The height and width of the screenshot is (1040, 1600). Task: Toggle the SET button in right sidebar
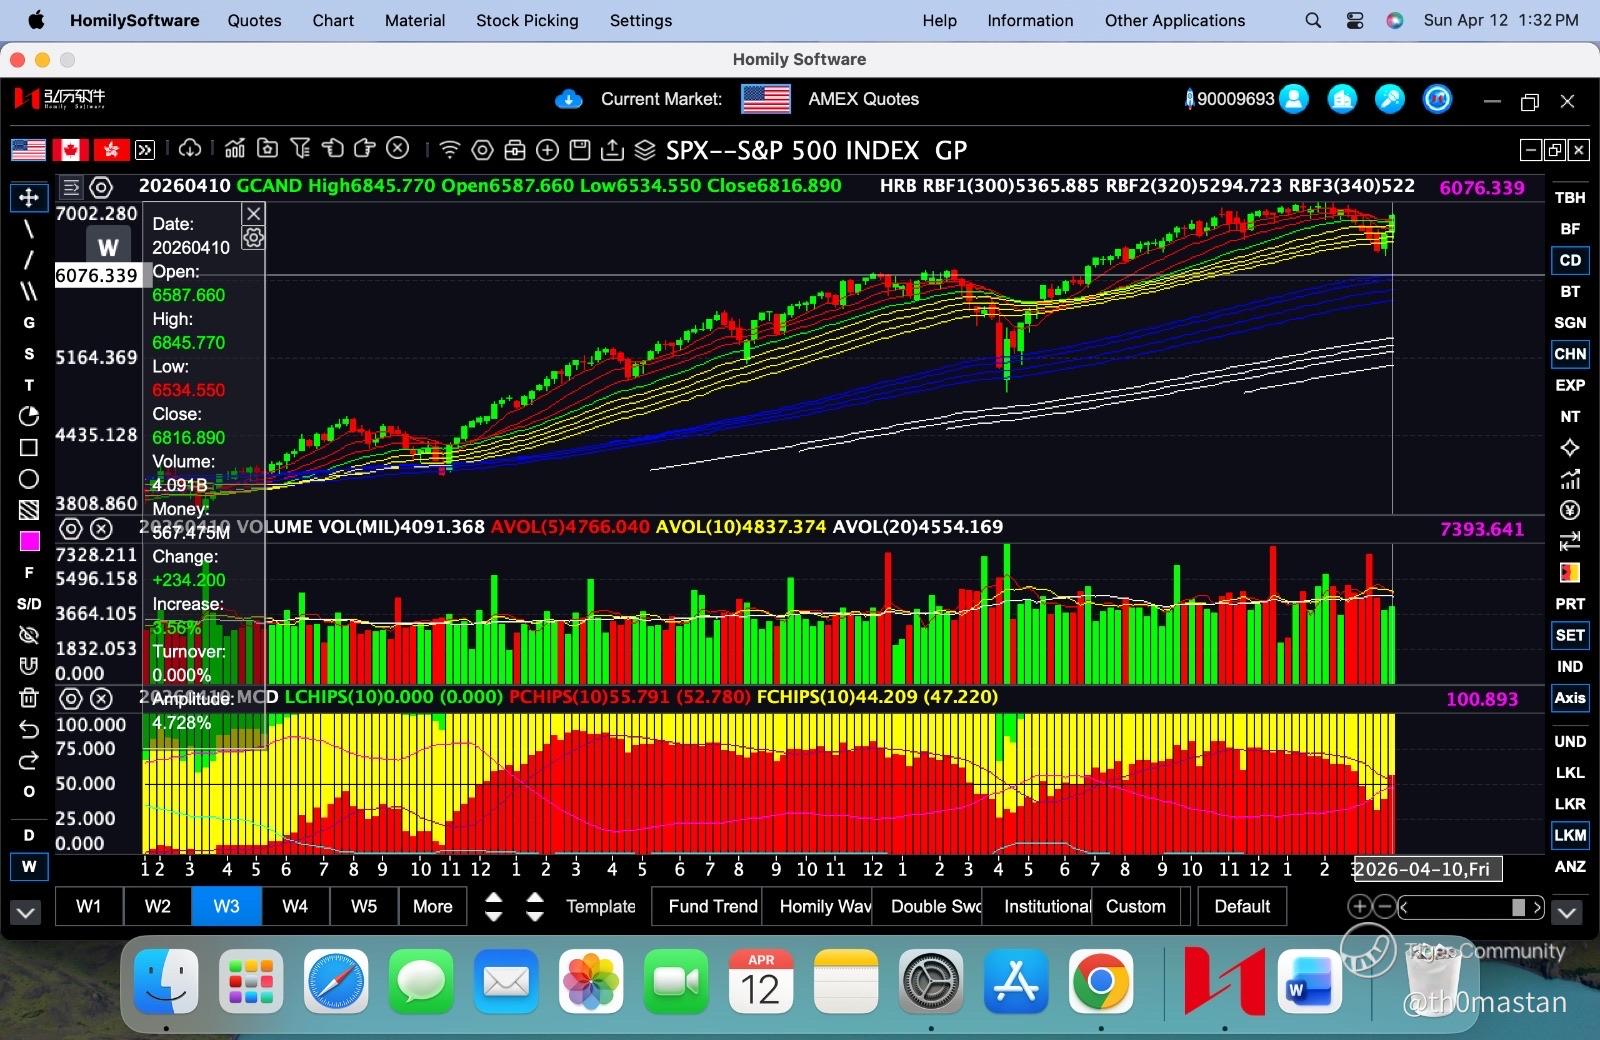pos(1570,635)
